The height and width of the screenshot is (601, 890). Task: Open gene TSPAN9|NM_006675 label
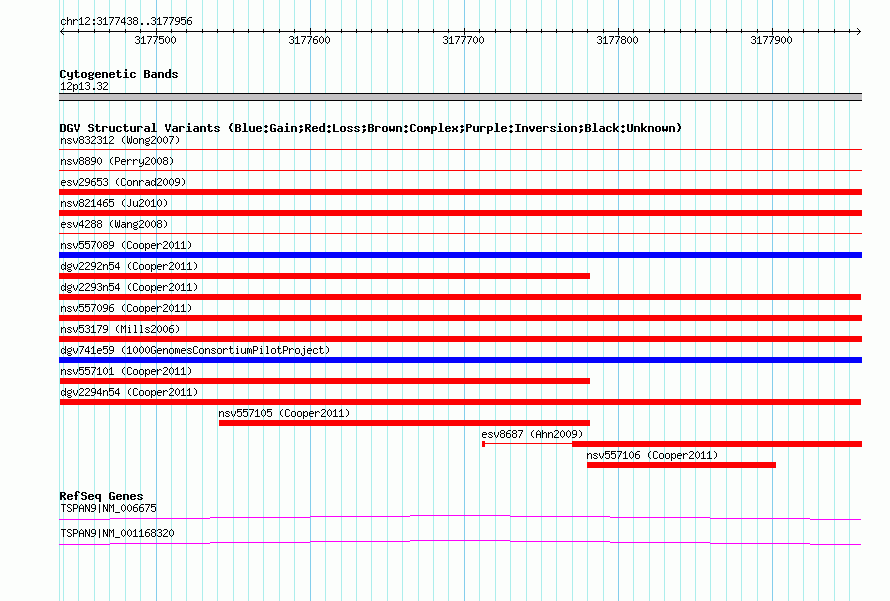(108, 508)
